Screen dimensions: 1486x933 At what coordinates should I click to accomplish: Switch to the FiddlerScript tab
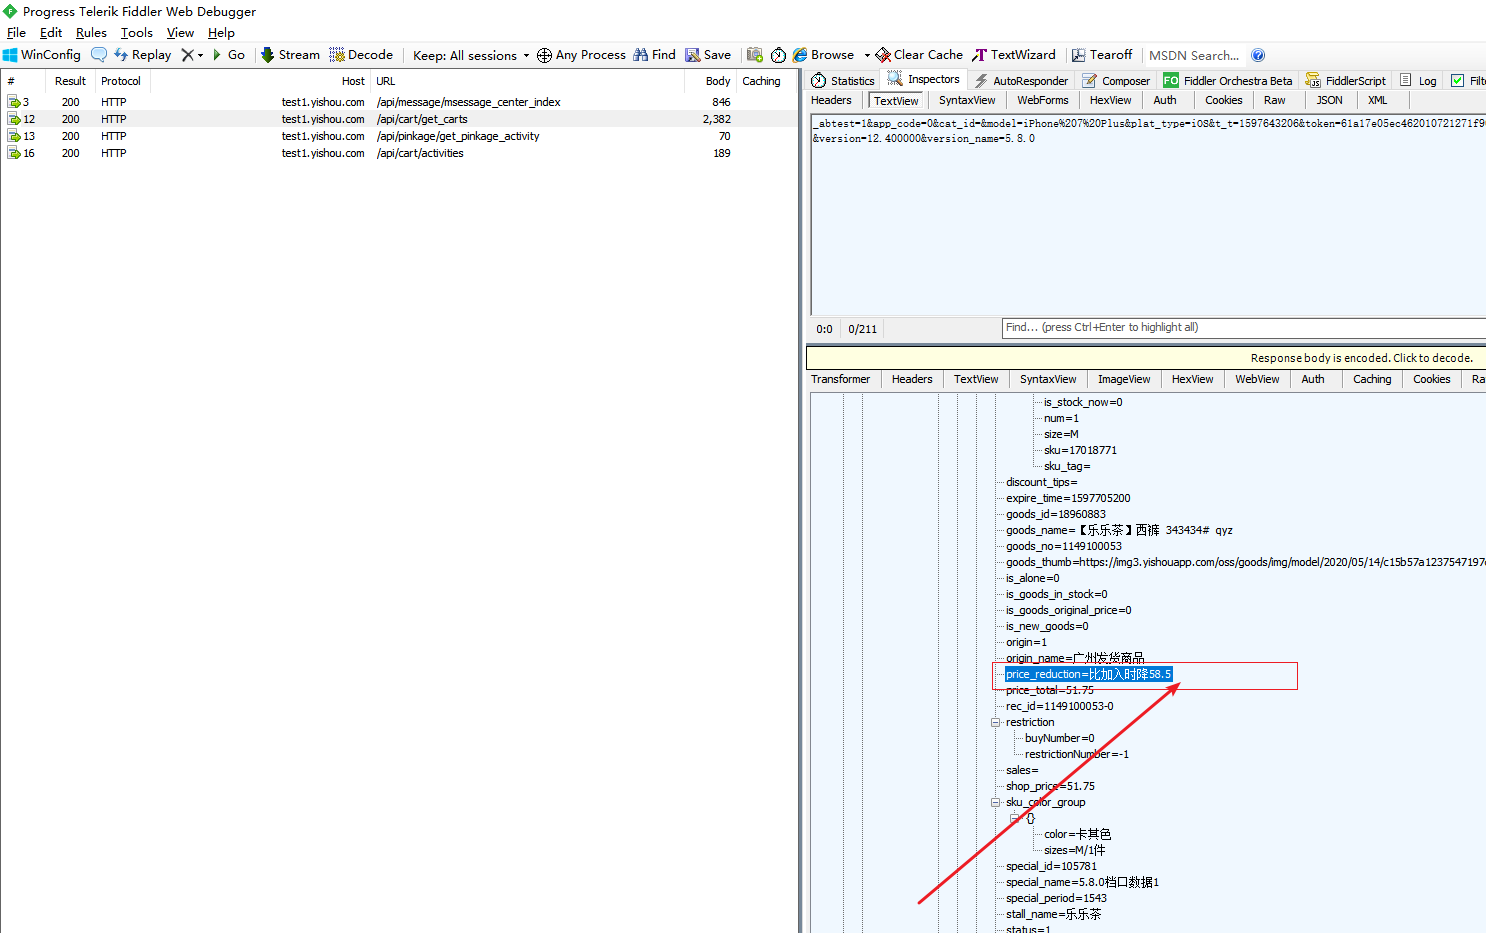[x=1346, y=80]
